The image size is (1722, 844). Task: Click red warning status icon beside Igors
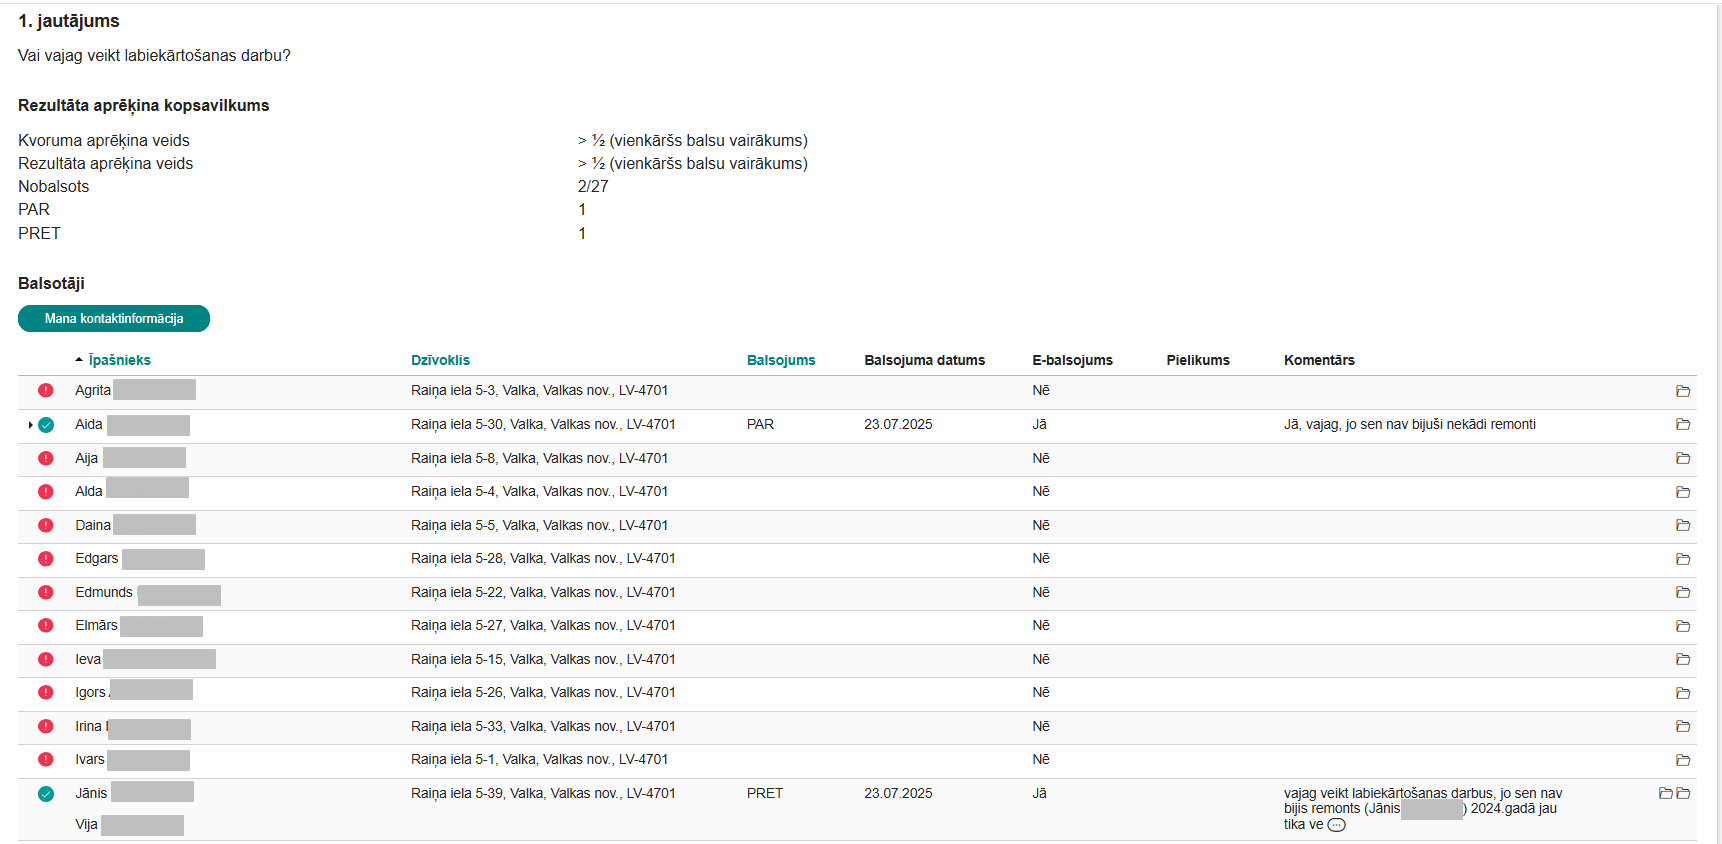(x=46, y=692)
